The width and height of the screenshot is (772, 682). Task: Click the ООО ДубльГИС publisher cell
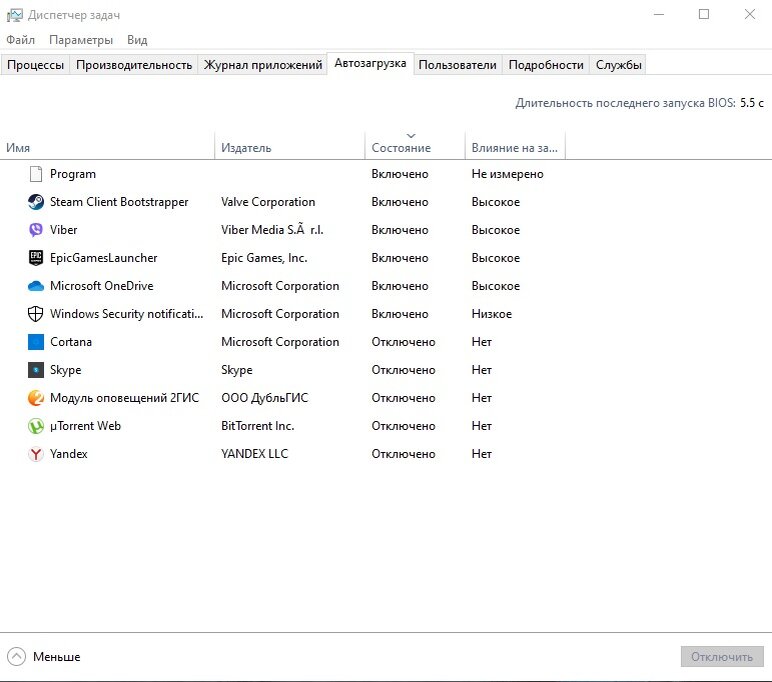click(x=264, y=398)
